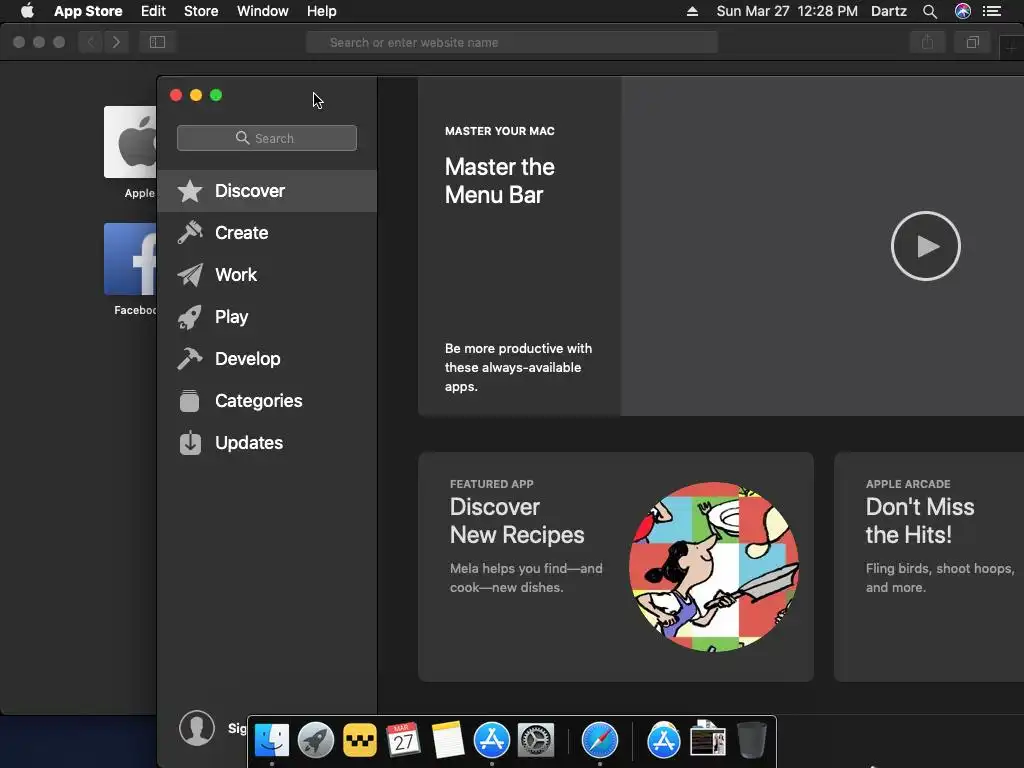The image size is (1024, 768).
Task: Check Updates in the App Store sidebar
Action: point(266,443)
